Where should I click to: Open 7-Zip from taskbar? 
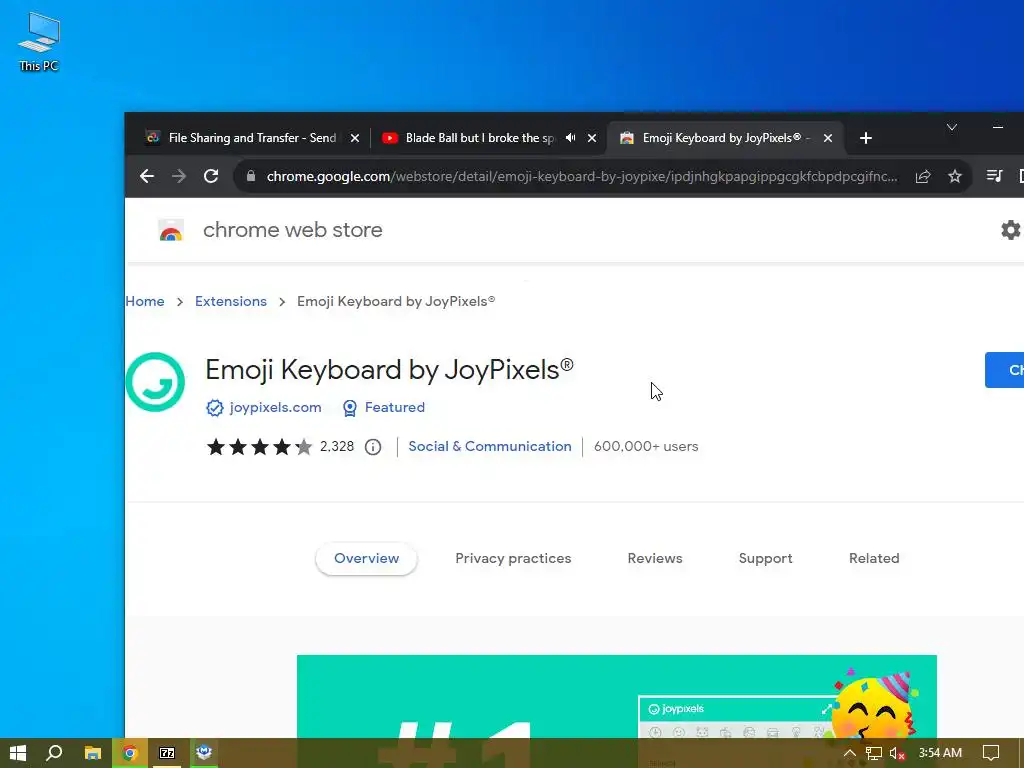tap(167, 753)
